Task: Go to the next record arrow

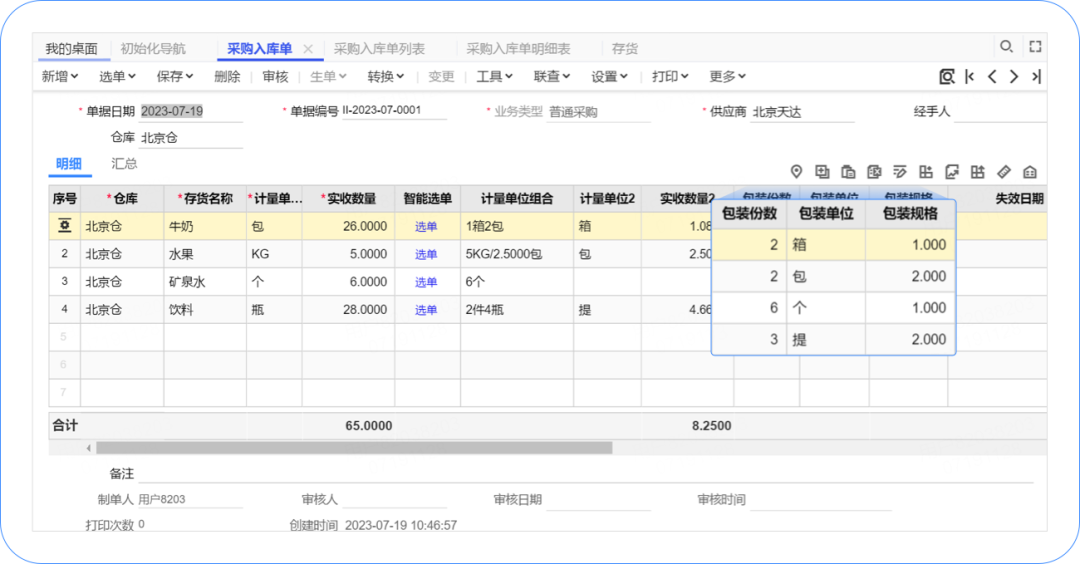Action: click(x=1014, y=77)
